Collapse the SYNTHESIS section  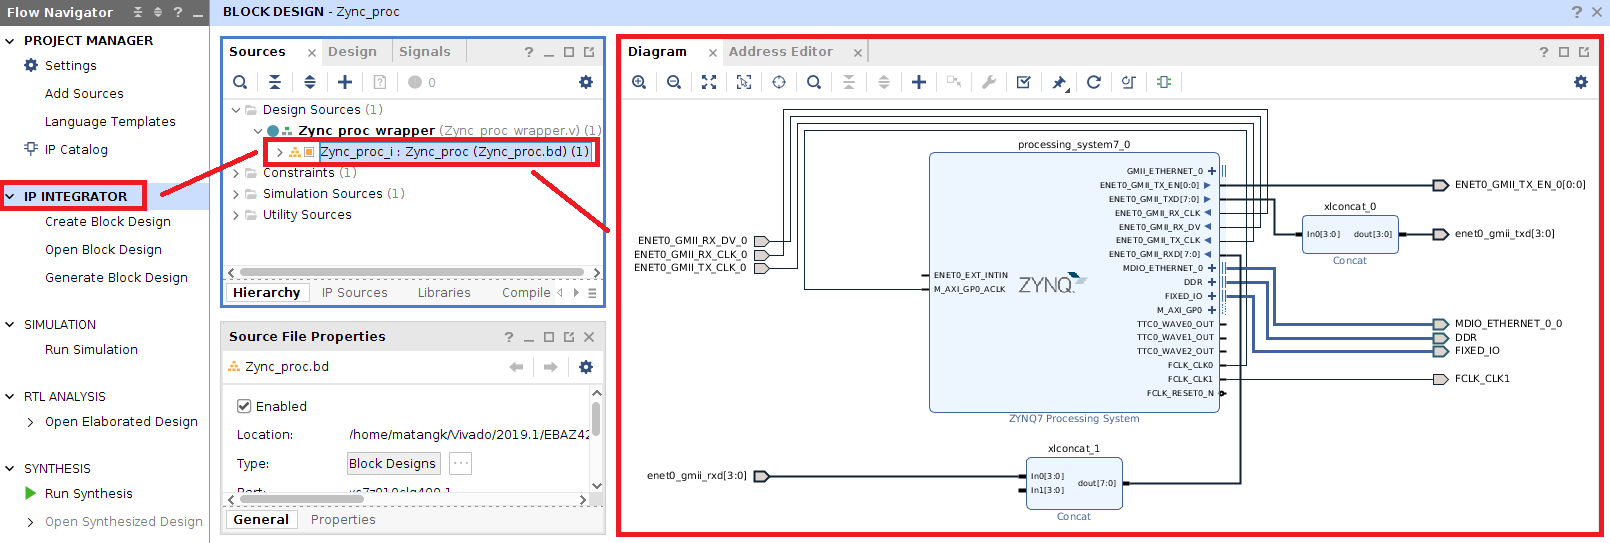click(x=10, y=469)
